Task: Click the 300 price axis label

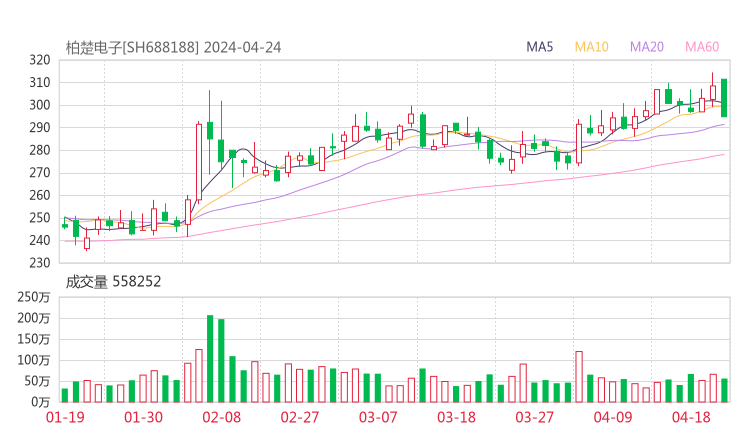Action: pyautogui.click(x=40, y=105)
